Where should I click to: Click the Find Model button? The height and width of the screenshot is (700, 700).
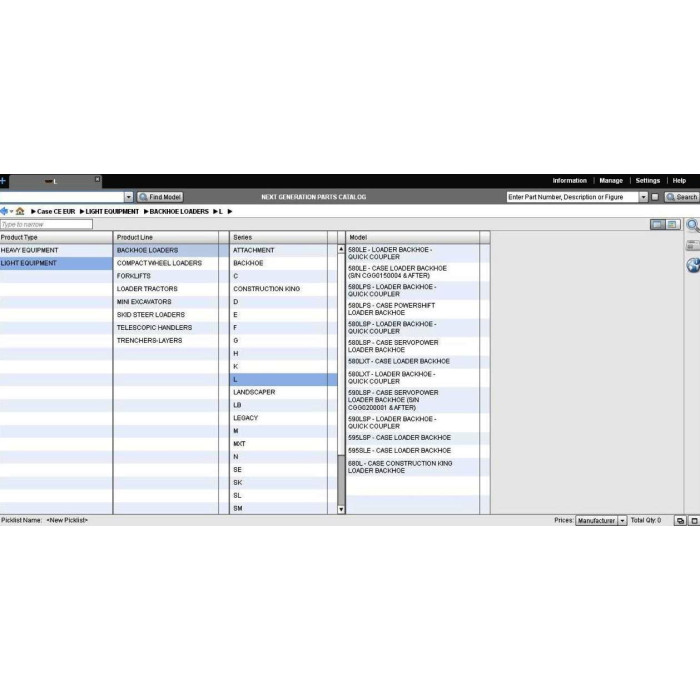click(x=160, y=197)
